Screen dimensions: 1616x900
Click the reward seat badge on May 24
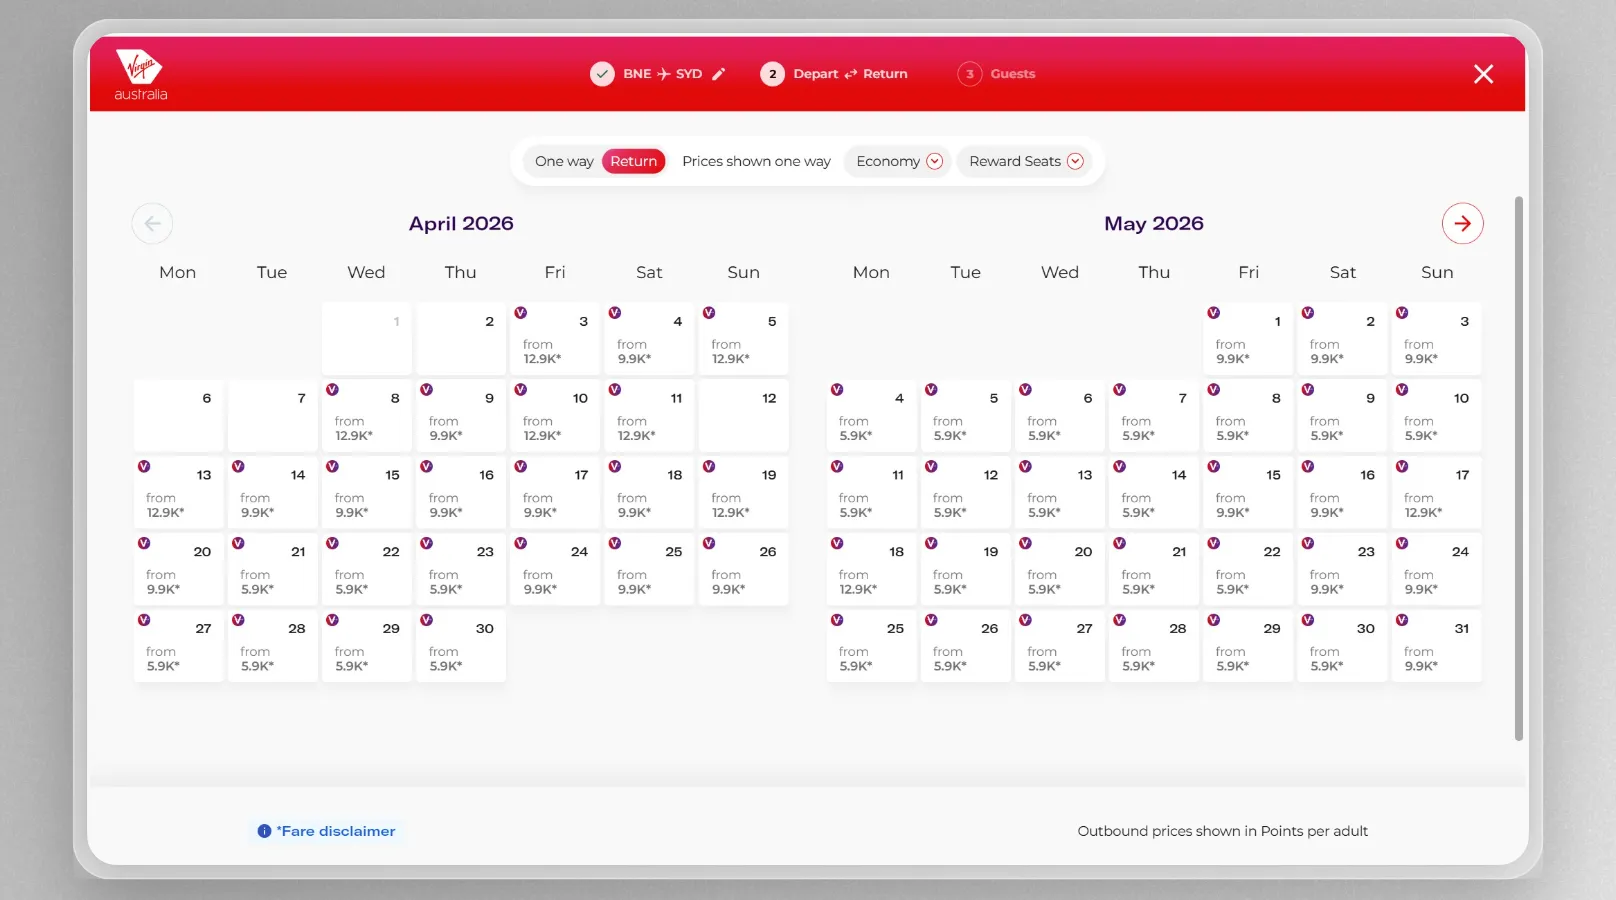[1402, 543]
